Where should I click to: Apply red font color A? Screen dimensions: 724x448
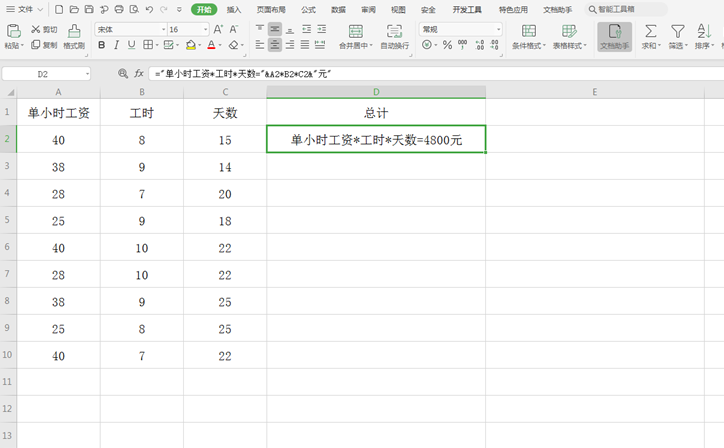(x=211, y=45)
